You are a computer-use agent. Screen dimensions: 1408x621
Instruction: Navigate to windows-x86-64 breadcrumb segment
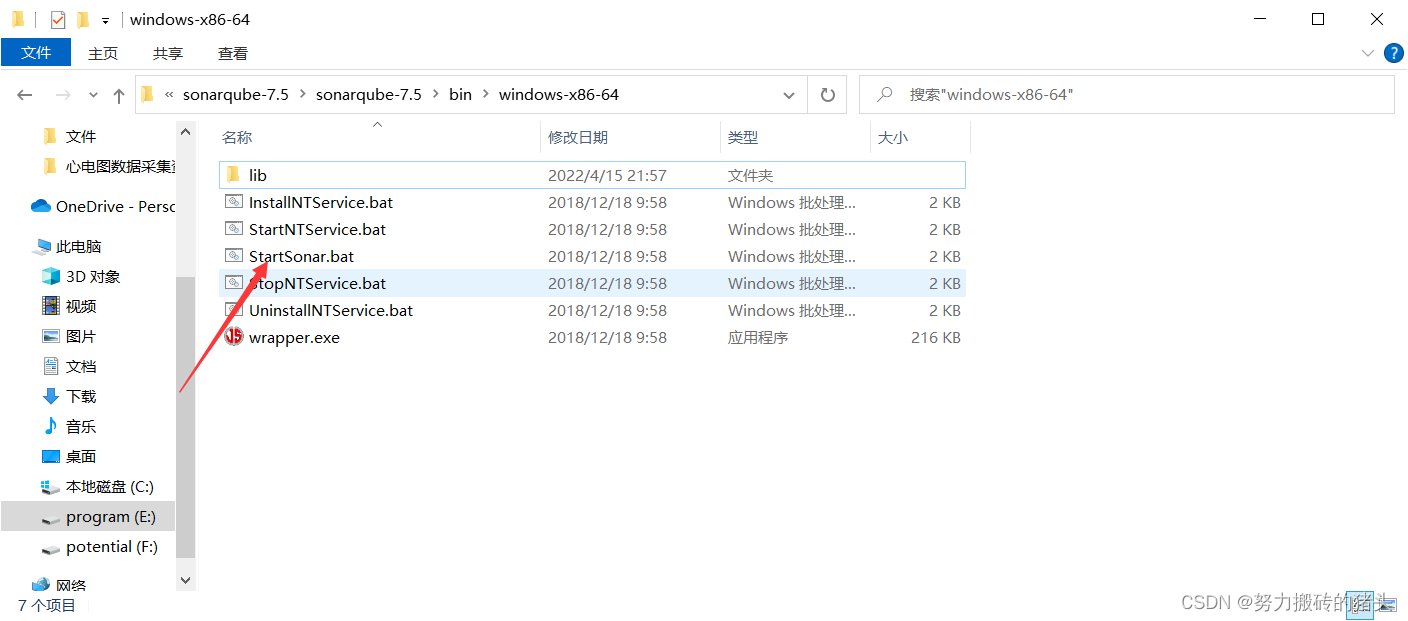click(x=559, y=95)
